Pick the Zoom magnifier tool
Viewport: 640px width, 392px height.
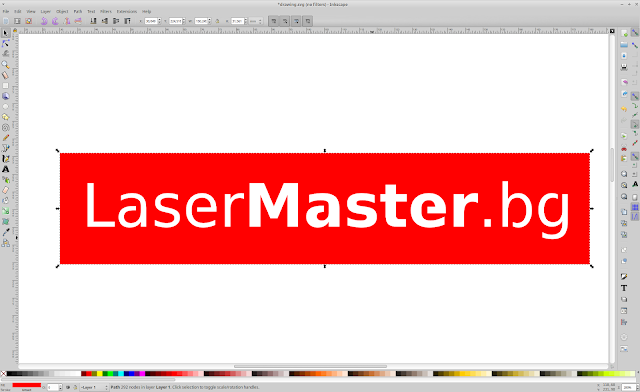tap(6, 65)
